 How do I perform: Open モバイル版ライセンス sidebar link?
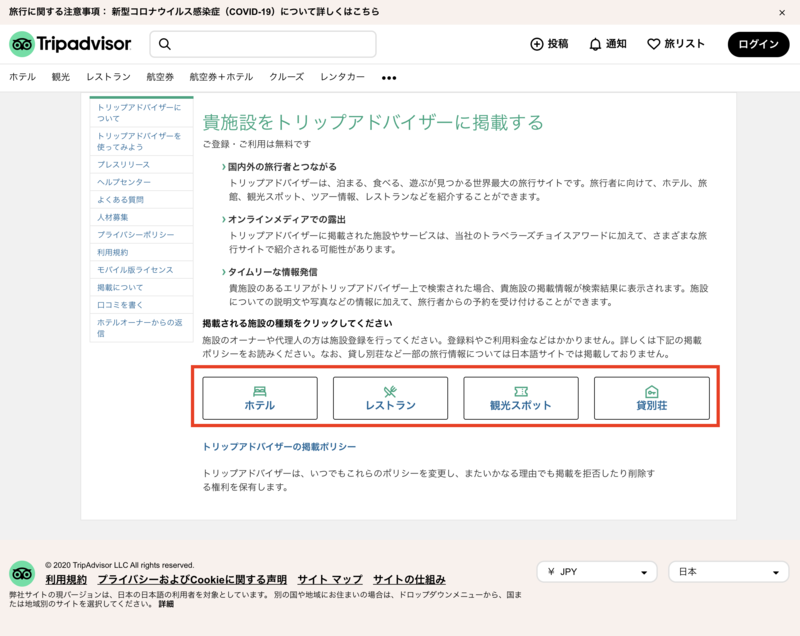click(135, 270)
